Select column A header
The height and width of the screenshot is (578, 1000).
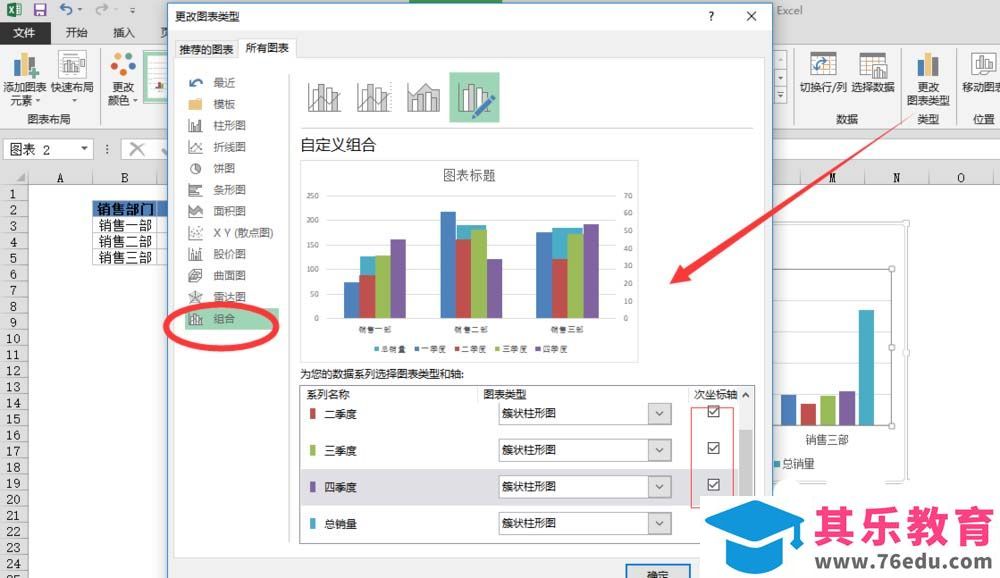pyautogui.click(x=61, y=177)
